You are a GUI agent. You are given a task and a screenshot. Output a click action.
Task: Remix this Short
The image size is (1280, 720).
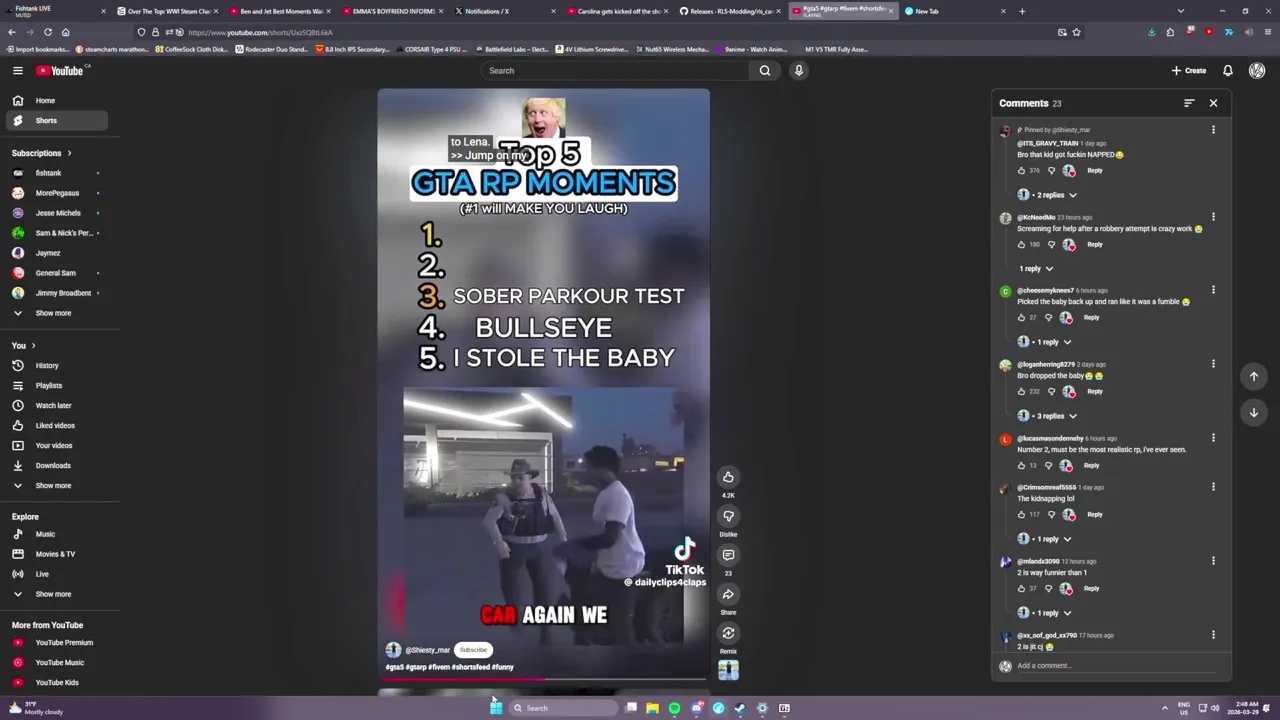click(728, 633)
